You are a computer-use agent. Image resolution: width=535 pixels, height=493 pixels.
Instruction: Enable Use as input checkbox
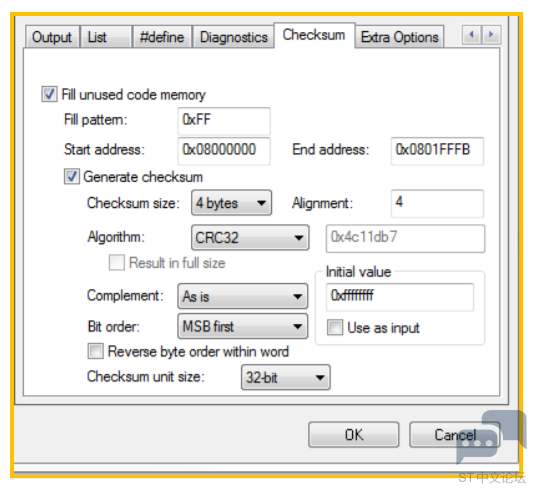point(335,328)
